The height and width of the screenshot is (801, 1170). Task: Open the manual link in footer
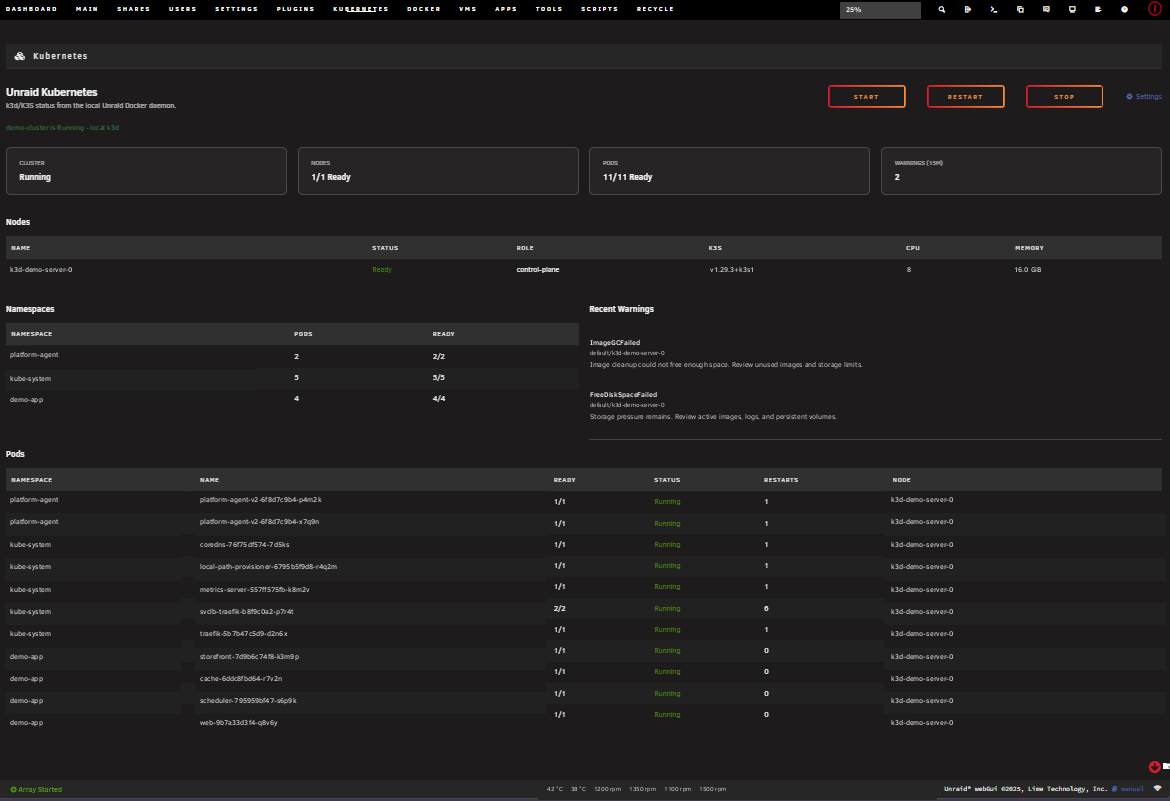click(x=1132, y=789)
